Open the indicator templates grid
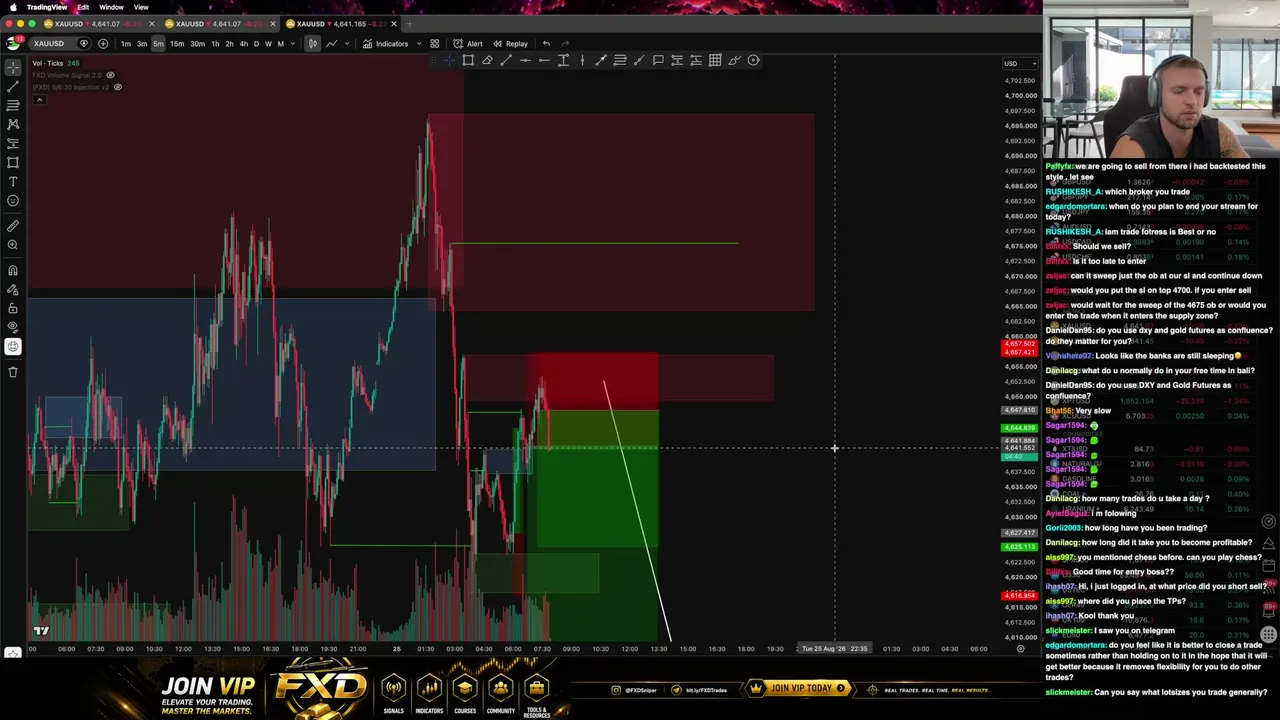Screen dimensions: 1280x720 (435, 44)
